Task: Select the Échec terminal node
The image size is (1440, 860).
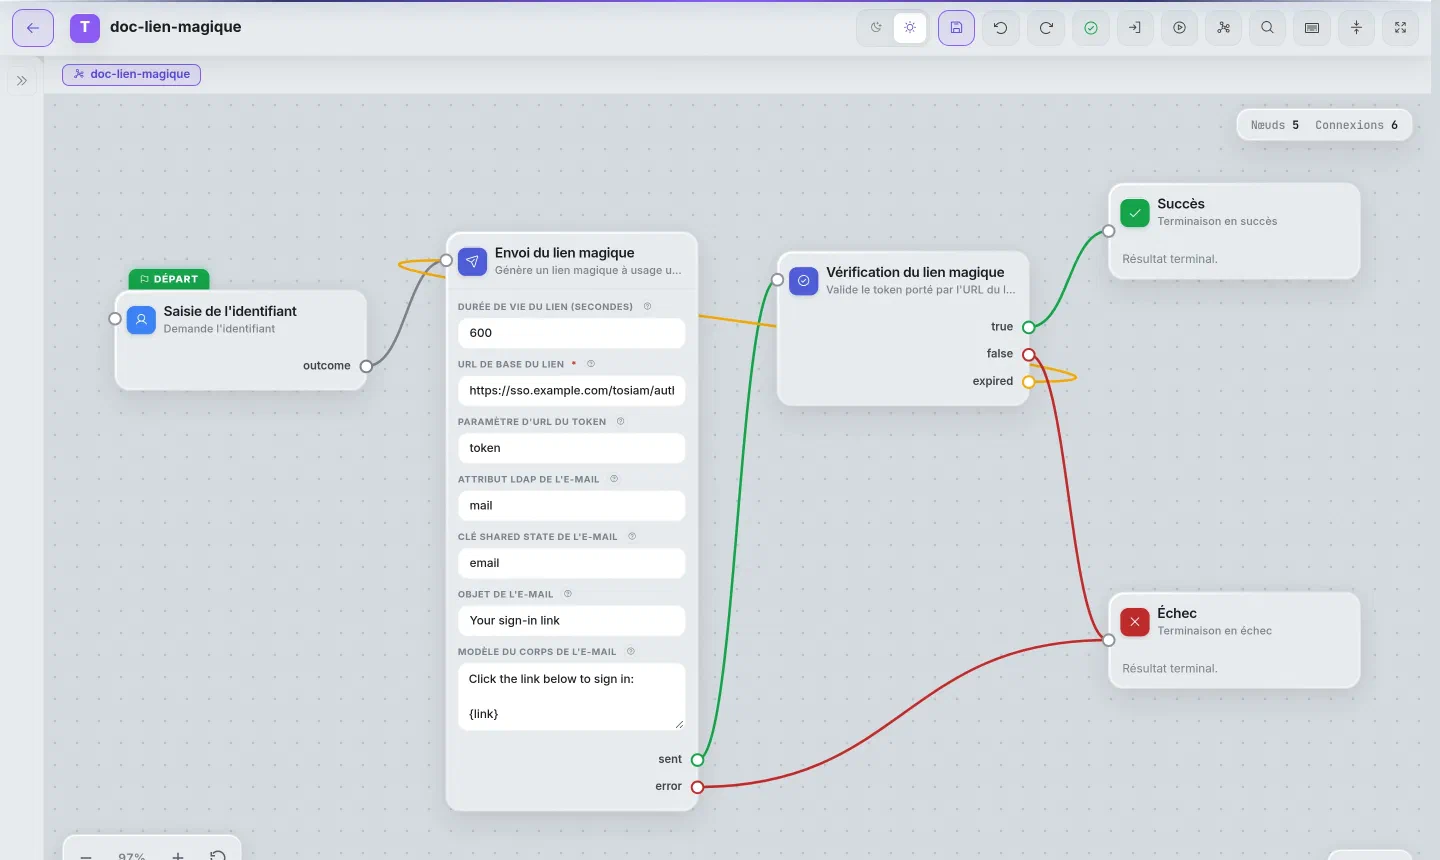Action: pyautogui.click(x=1235, y=640)
